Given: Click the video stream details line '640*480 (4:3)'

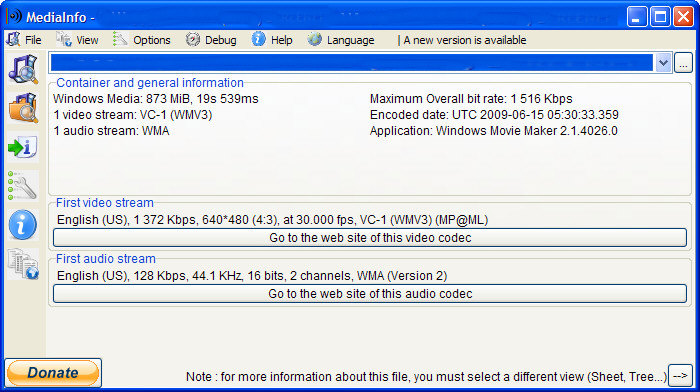Looking at the screenshot, I should (x=272, y=220).
